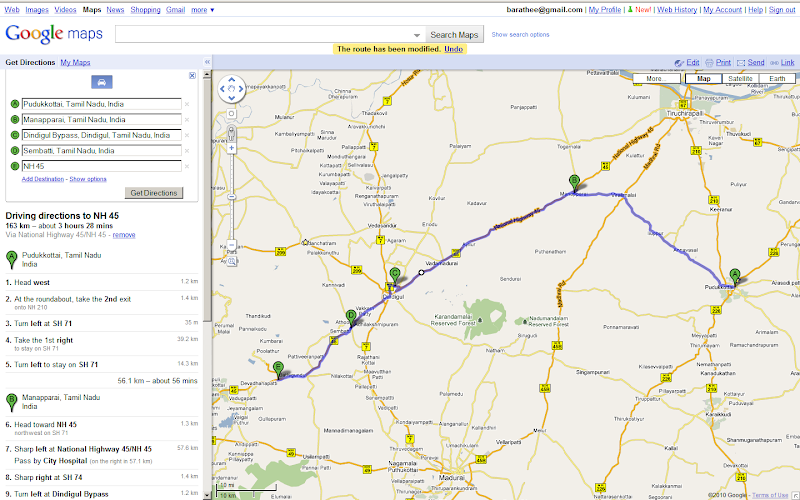Click map marker C at Dindigul
Screen dimensions: 800x500
click(x=394, y=276)
